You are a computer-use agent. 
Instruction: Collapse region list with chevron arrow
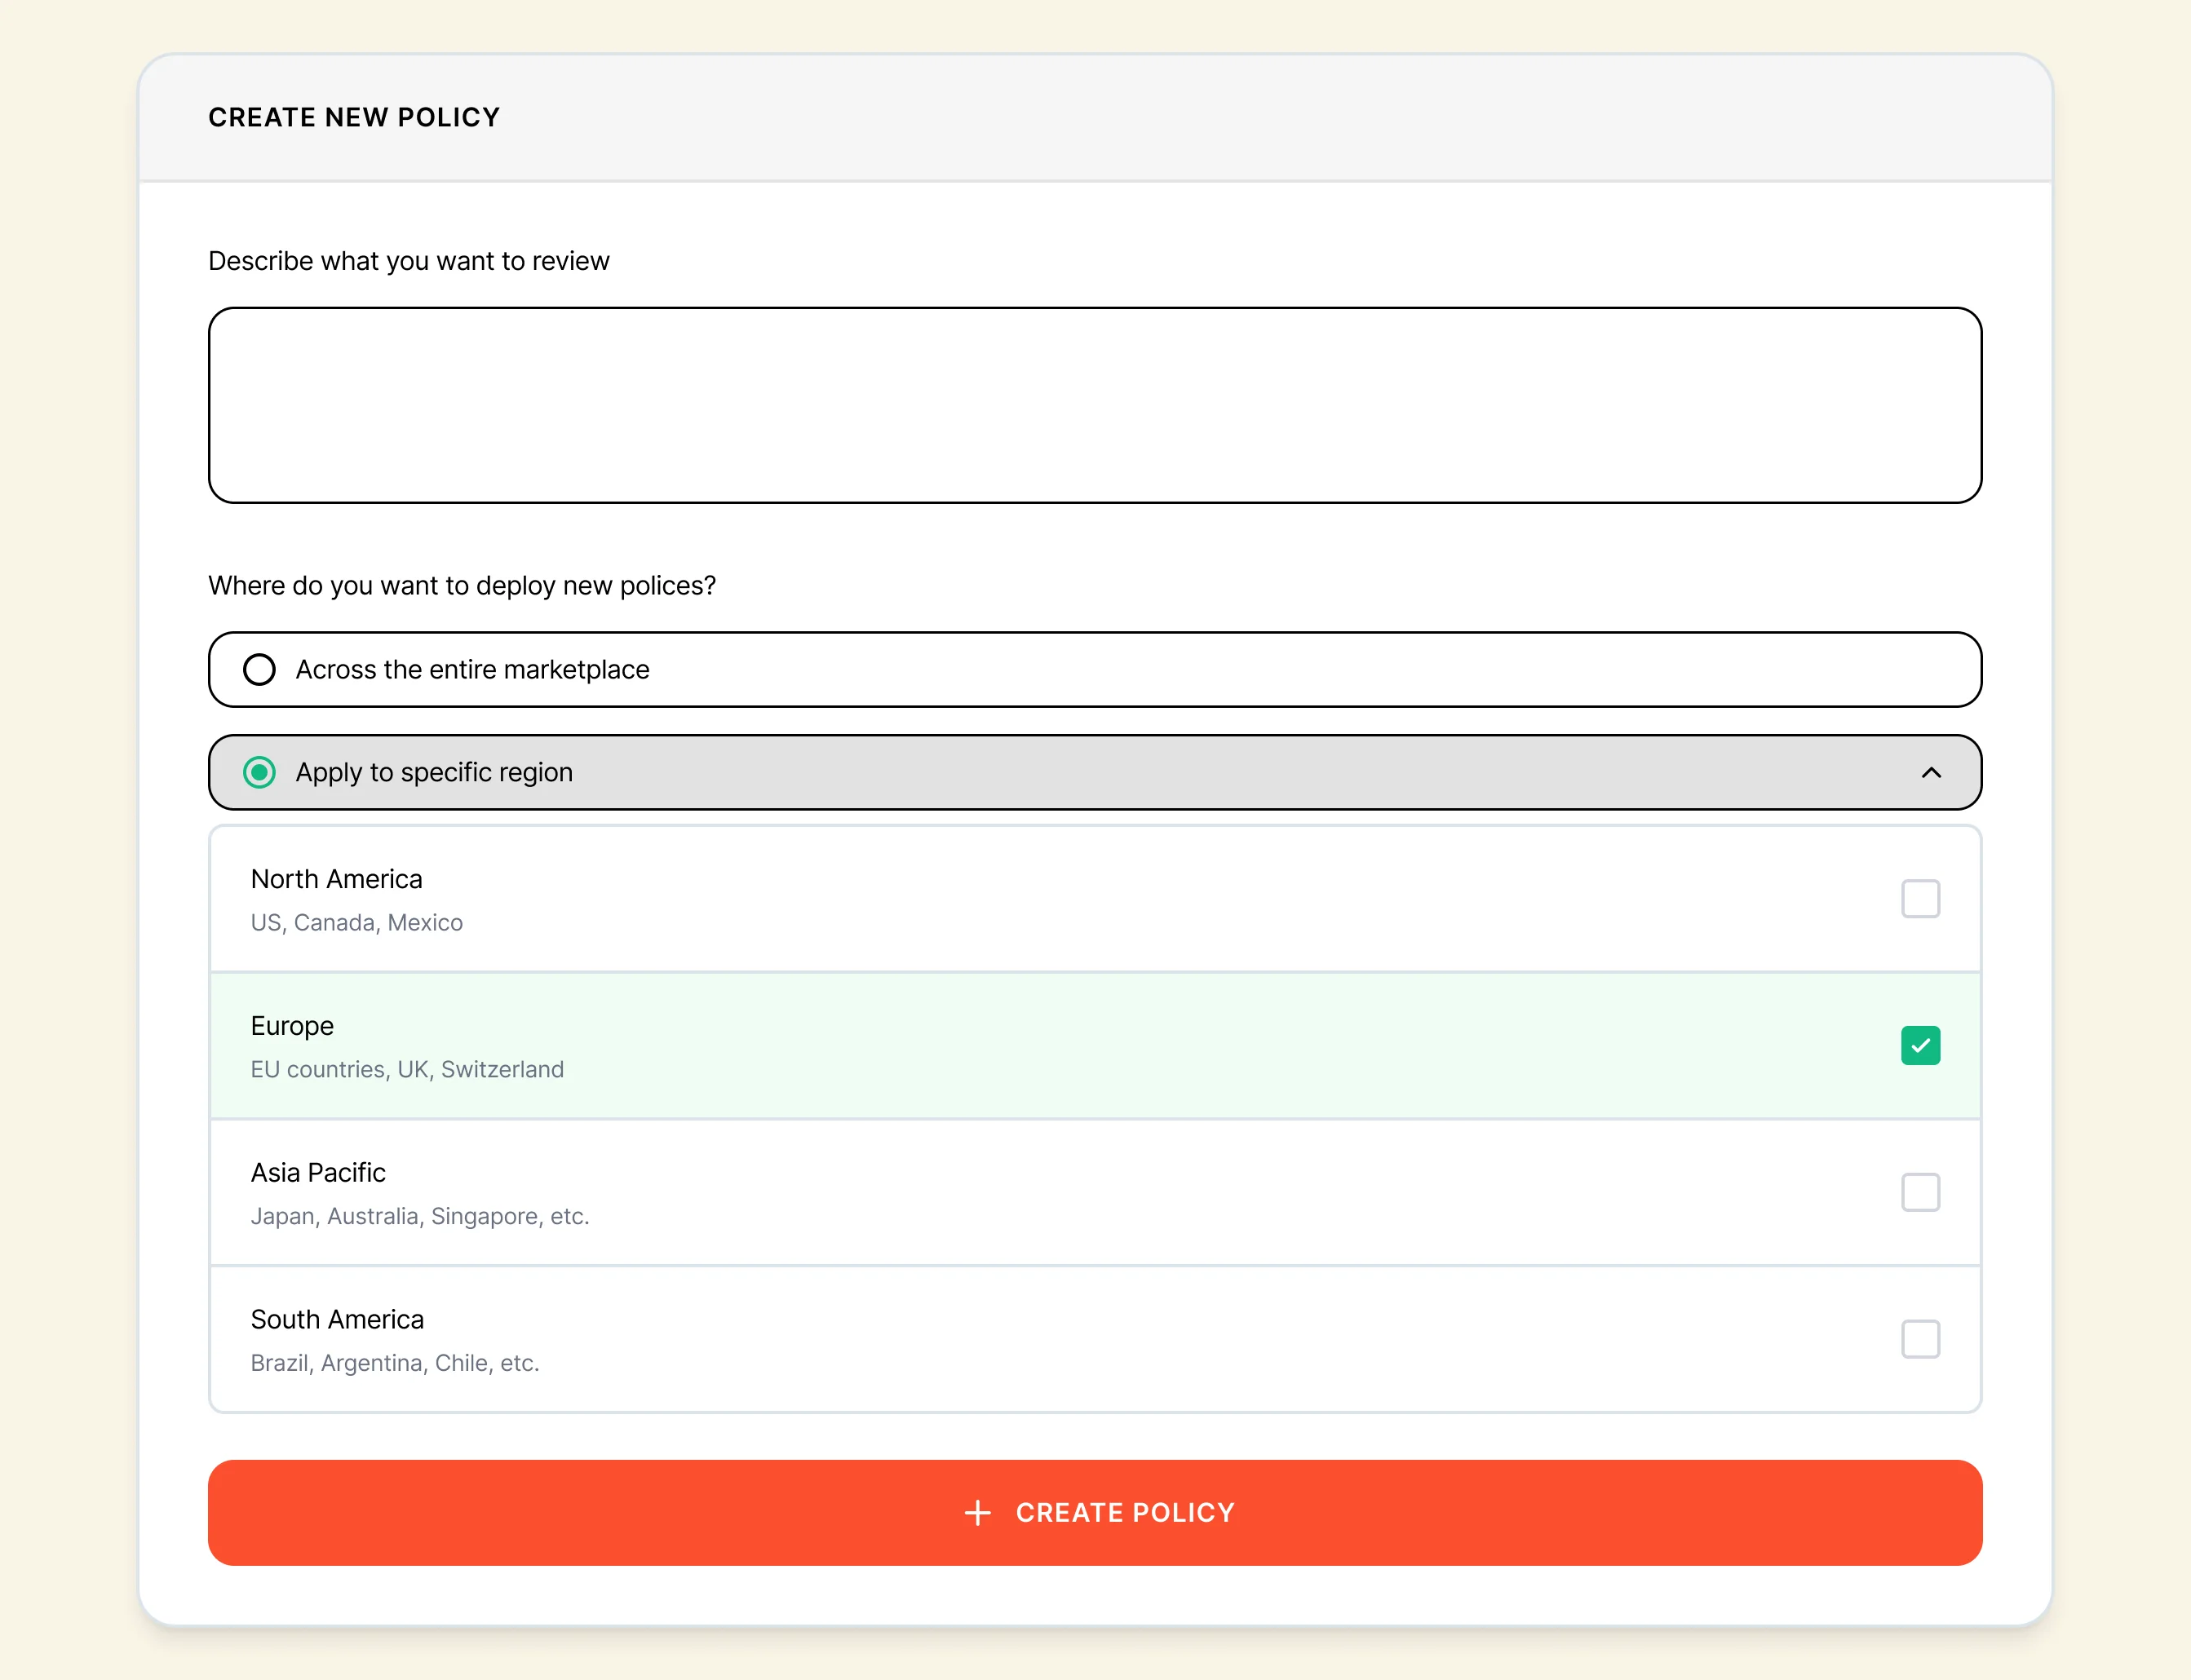coord(1931,773)
